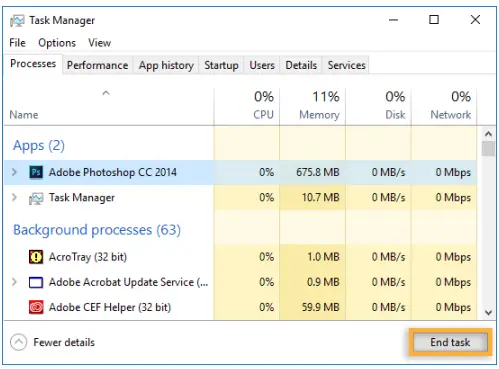Click the Task Manager process icon

36,198
